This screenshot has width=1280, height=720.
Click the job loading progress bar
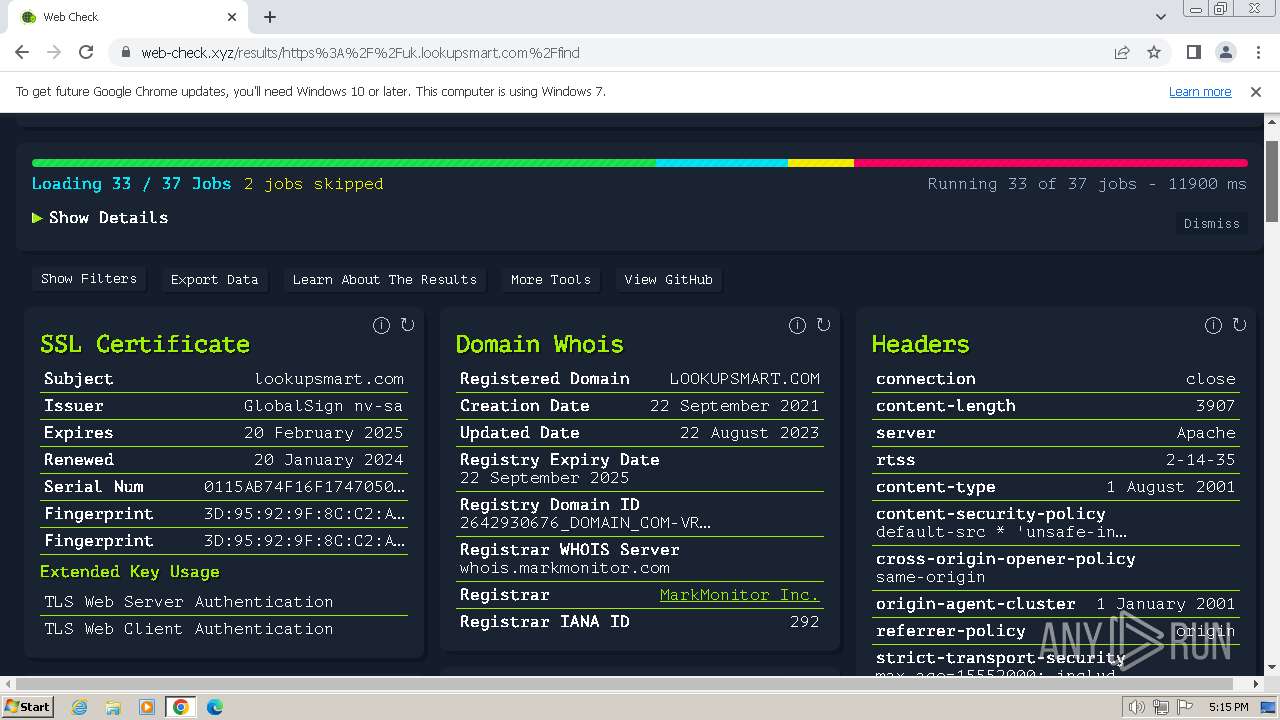tap(640, 162)
